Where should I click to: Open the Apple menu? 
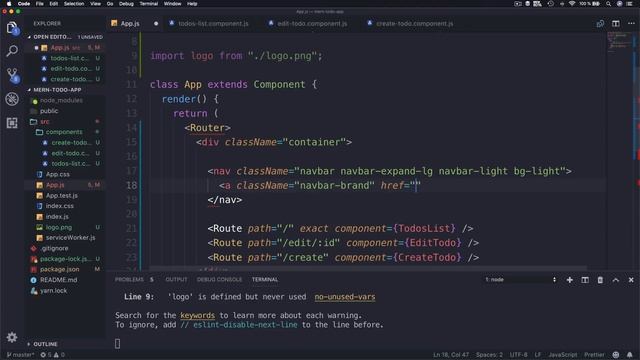click(8, 4)
